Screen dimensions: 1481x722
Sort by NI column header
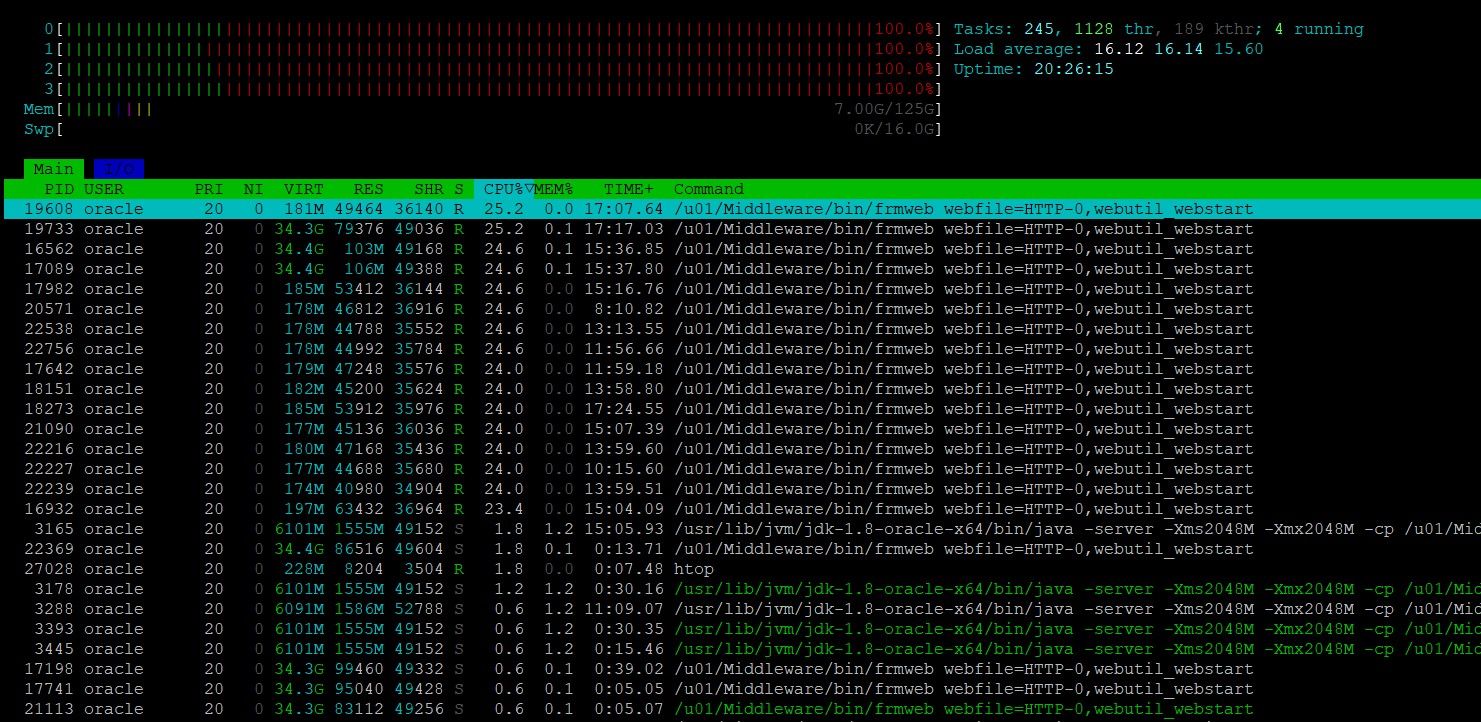254,189
